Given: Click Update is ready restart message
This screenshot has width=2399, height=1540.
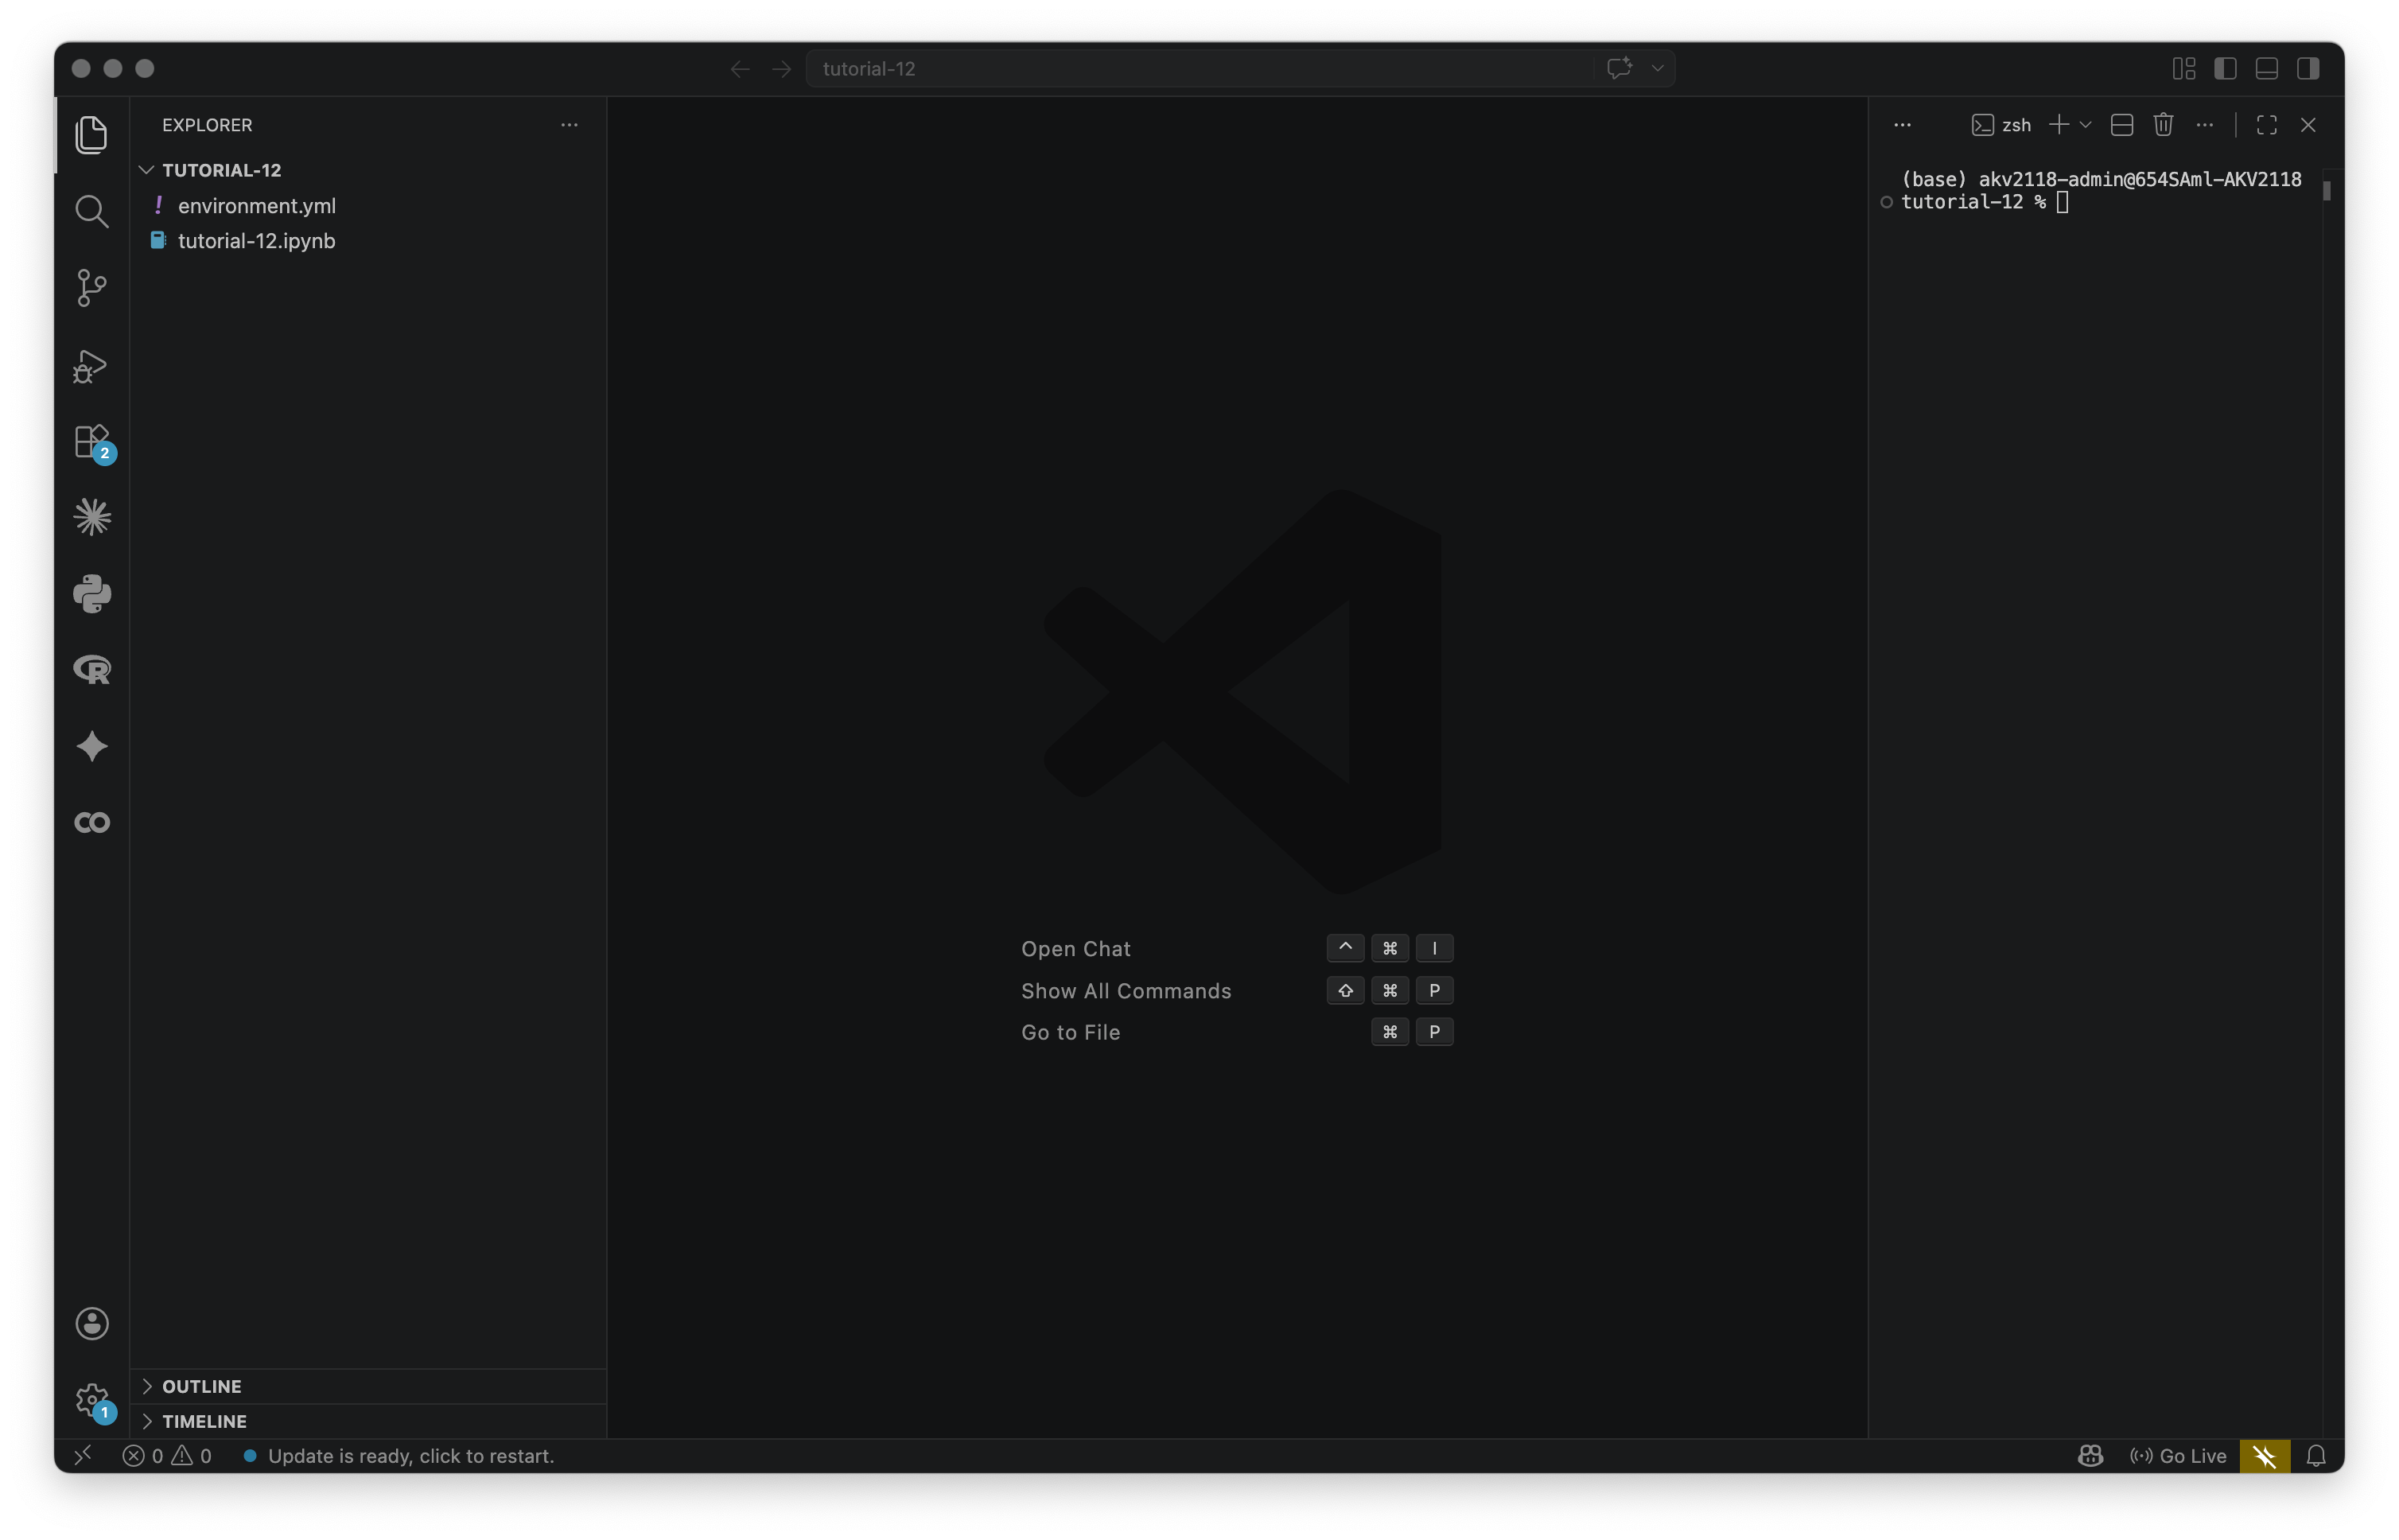Looking at the screenshot, I should (400, 1455).
